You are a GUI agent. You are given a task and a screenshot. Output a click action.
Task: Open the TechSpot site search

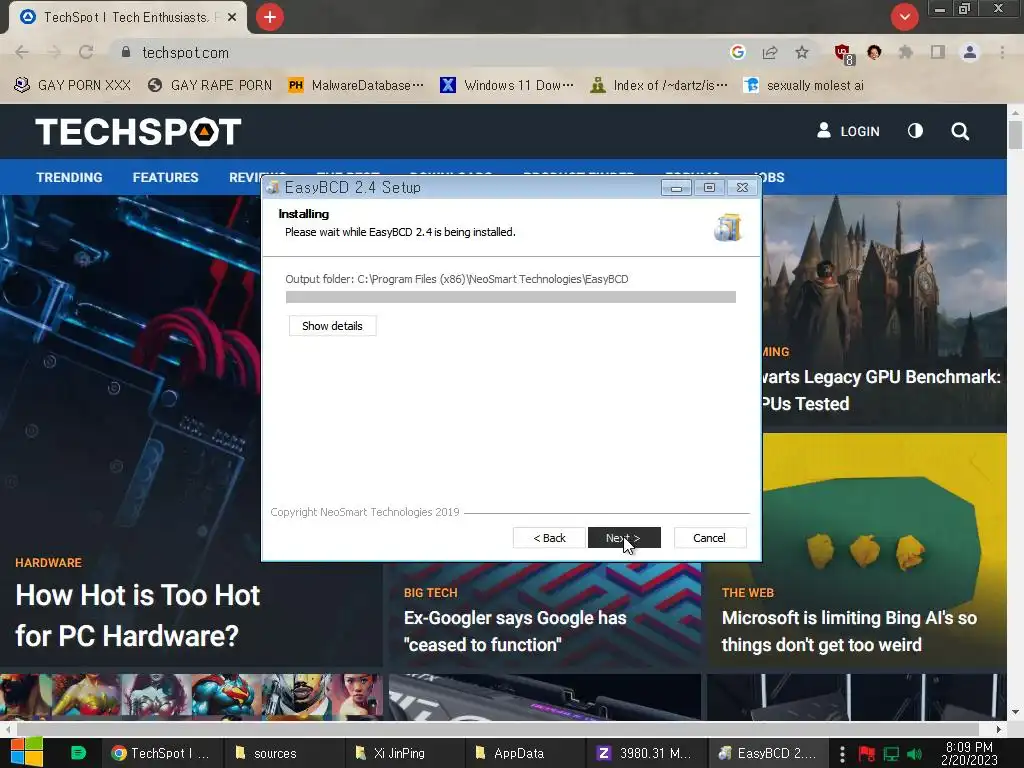click(x=960, y=131)
